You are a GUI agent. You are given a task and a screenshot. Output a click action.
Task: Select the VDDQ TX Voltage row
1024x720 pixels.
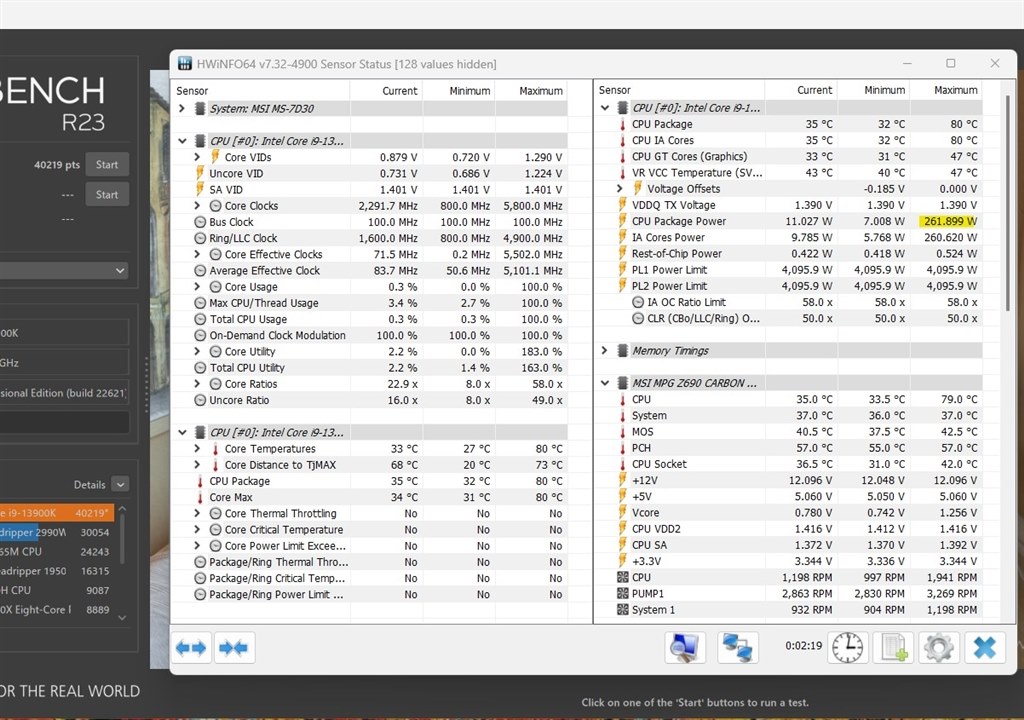tap(788, 205)
